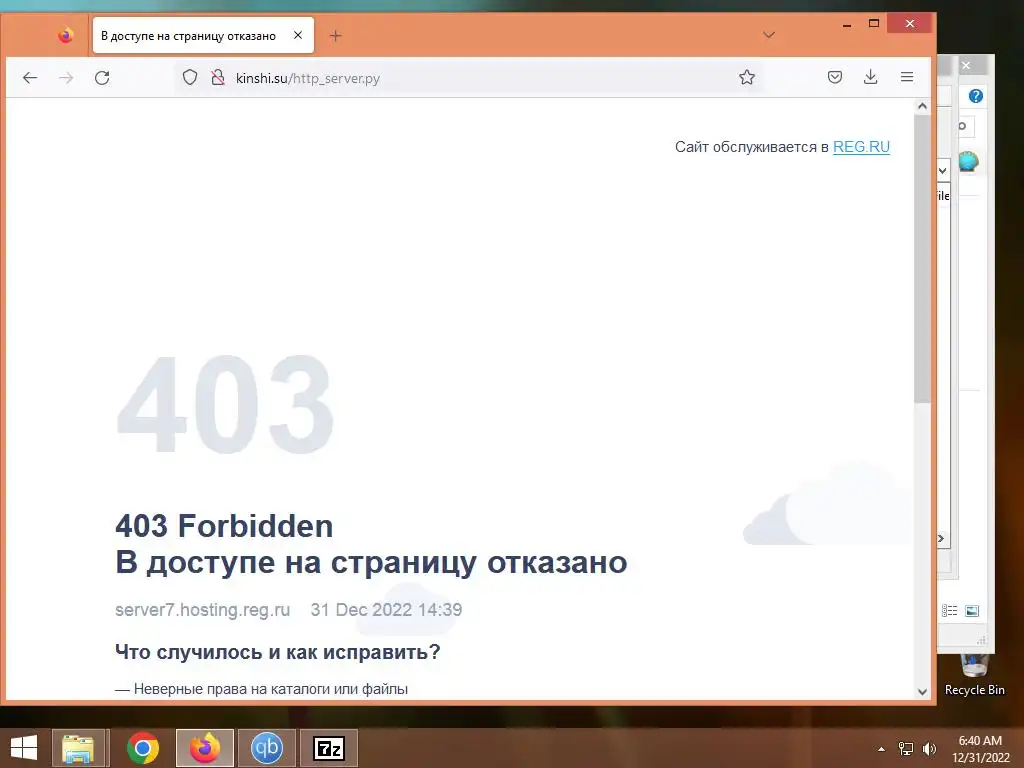Click the network tray icon
The image size is (1024, 768).
click(906, 749)
